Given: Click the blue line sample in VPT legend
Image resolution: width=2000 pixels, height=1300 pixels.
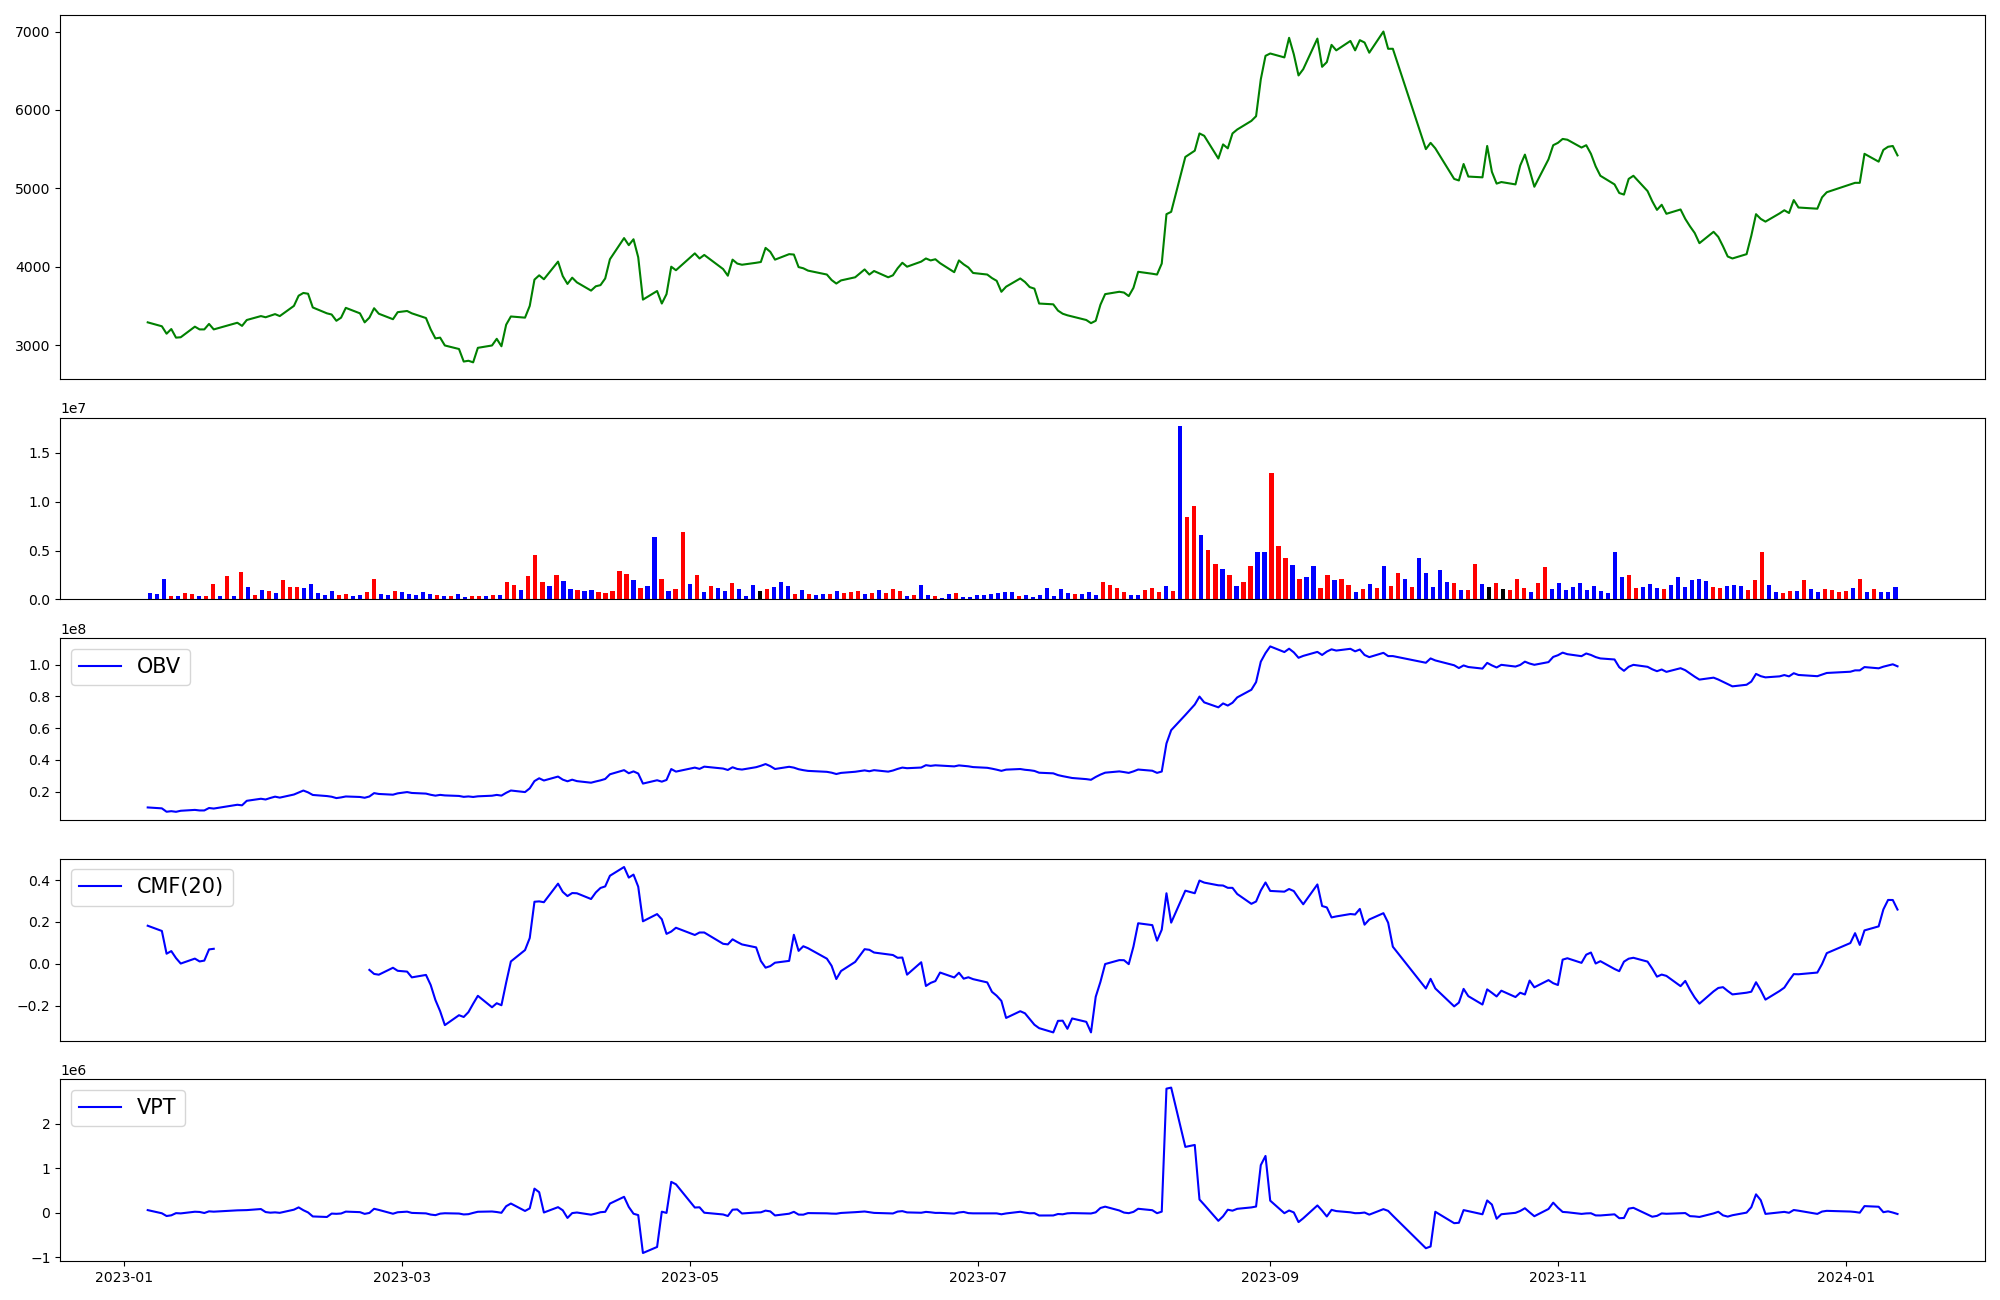Looking at the screenshot, I should point(100,1107).
